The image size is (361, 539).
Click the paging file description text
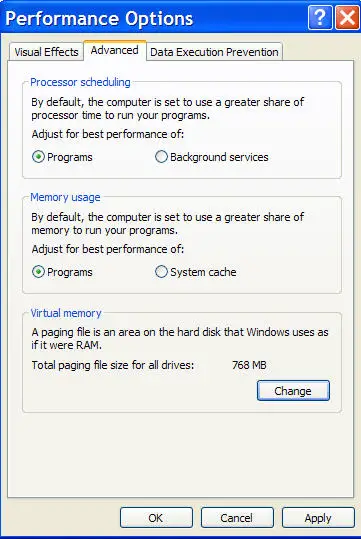[x=180, y=339]
